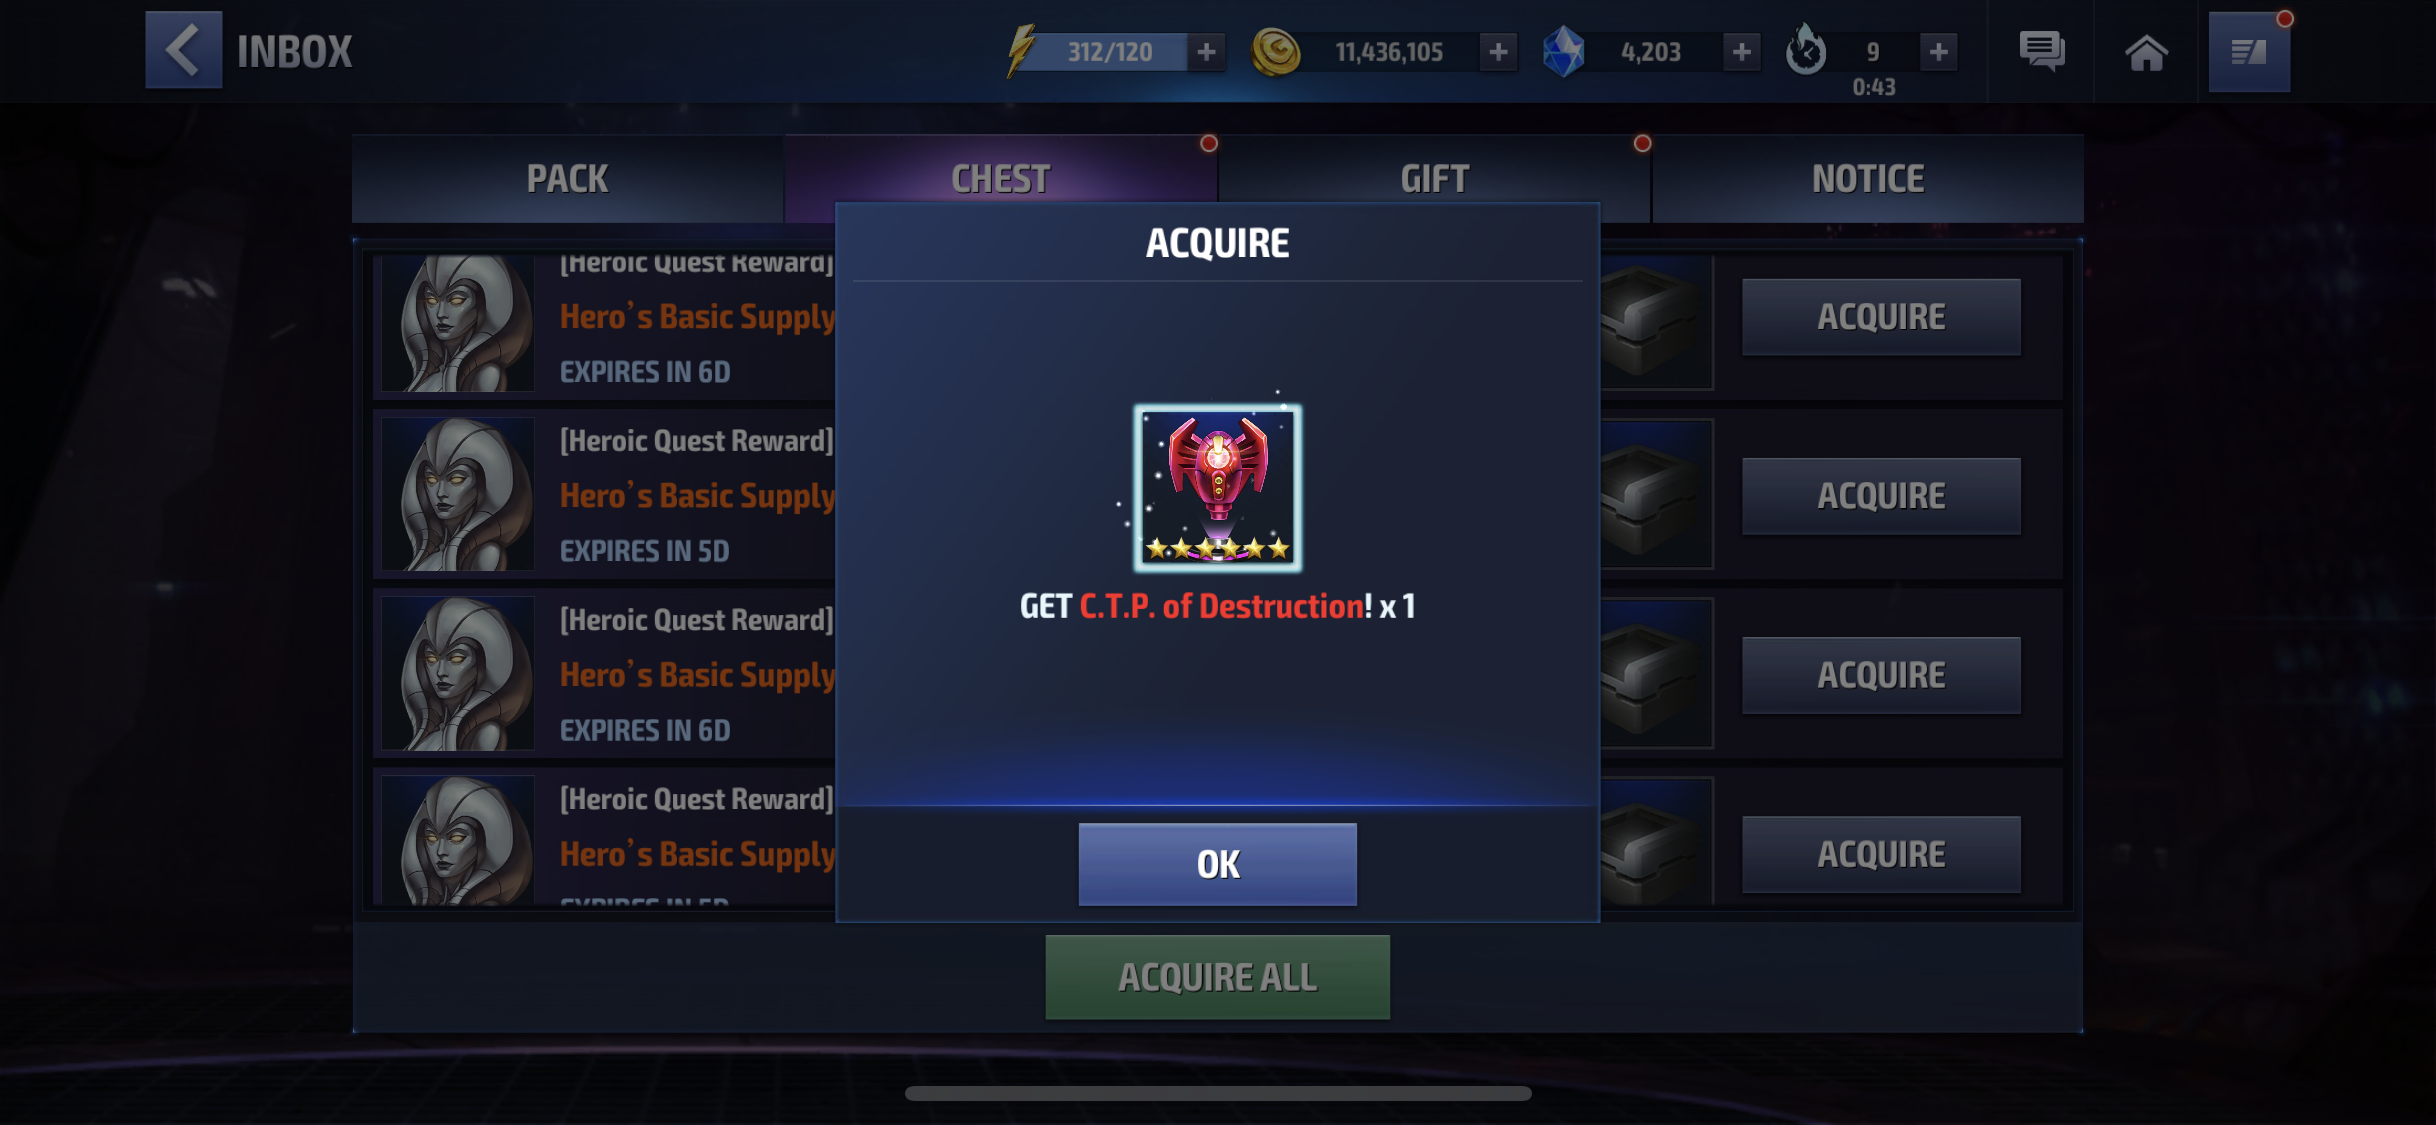Screen dimensions: 2436x1125
Task: Select the CHEST tab
Action: tap(1000, 179)
